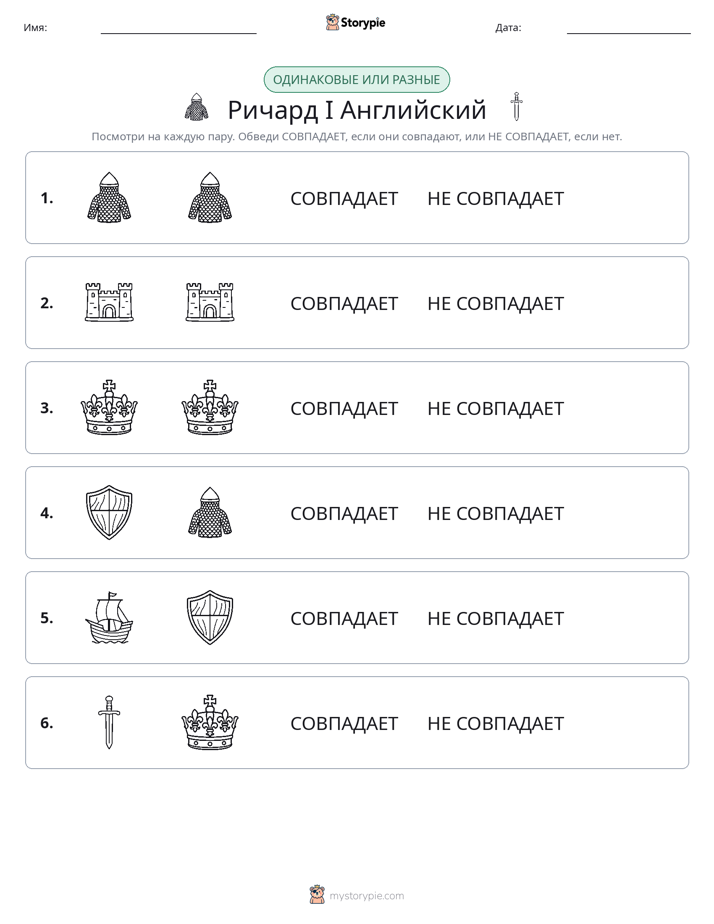714x924 pixels.
Task: Select НЕ СОВПАДАЕТ for row 5
Action: [495, 618]
